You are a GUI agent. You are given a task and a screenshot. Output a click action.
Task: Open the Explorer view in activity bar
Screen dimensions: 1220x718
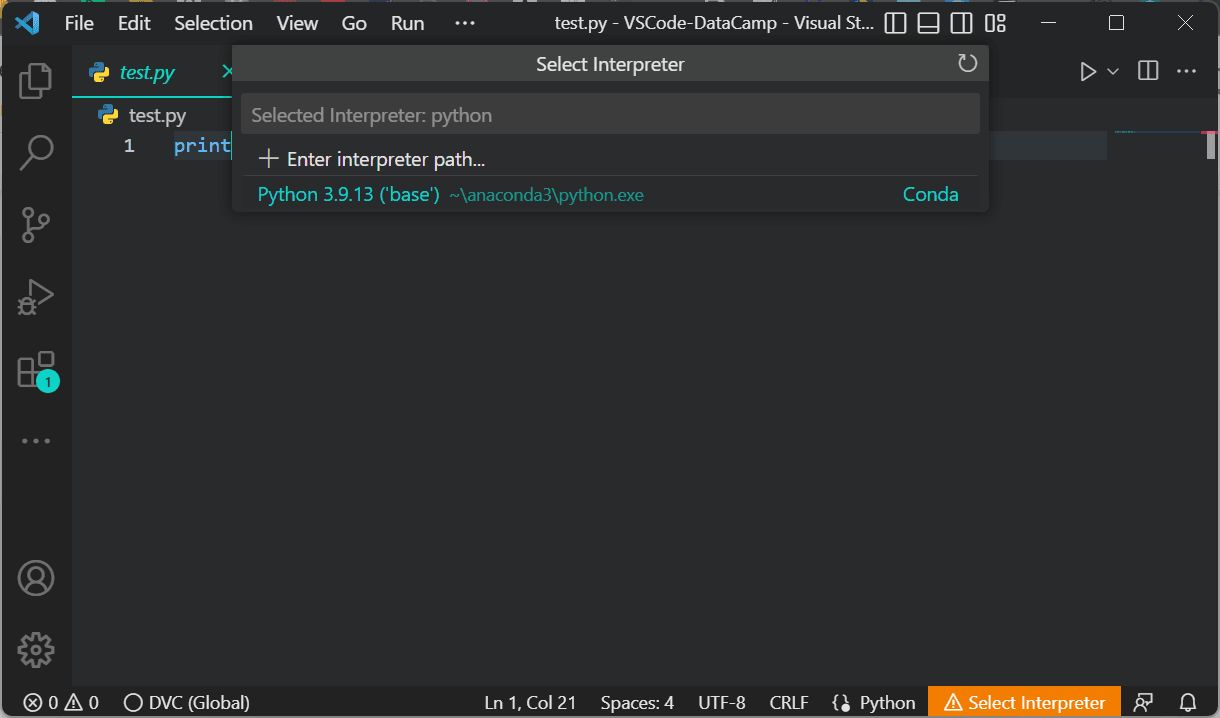point(36,81)
